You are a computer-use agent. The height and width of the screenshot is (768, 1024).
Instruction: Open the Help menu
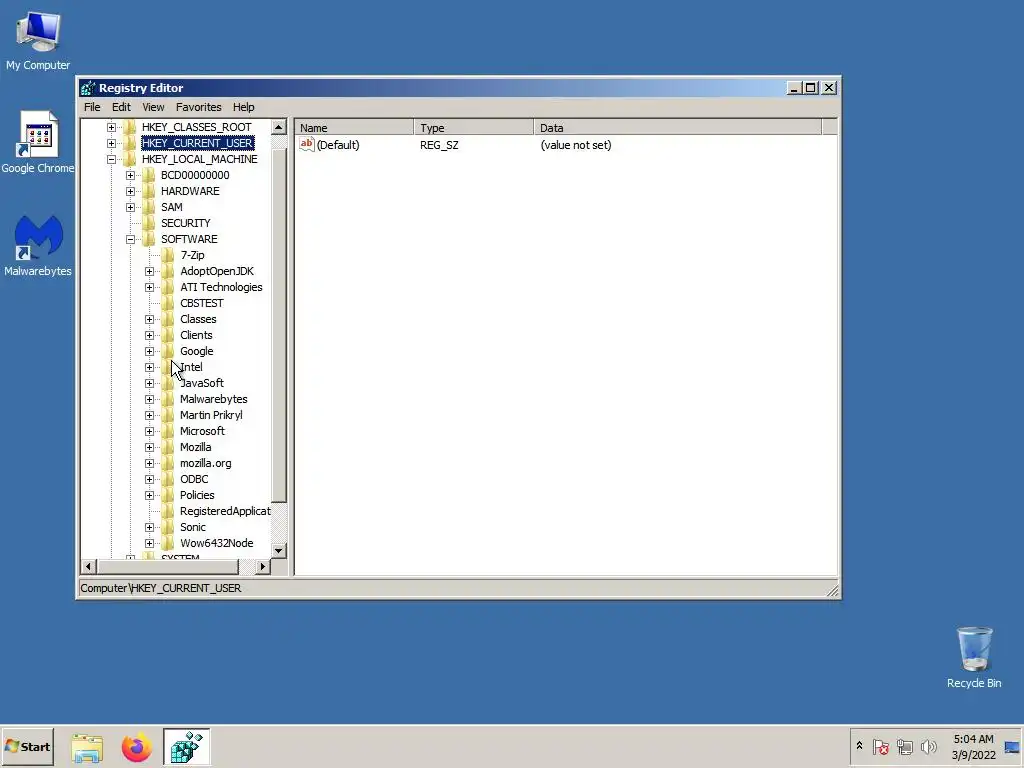coord(244,107)
